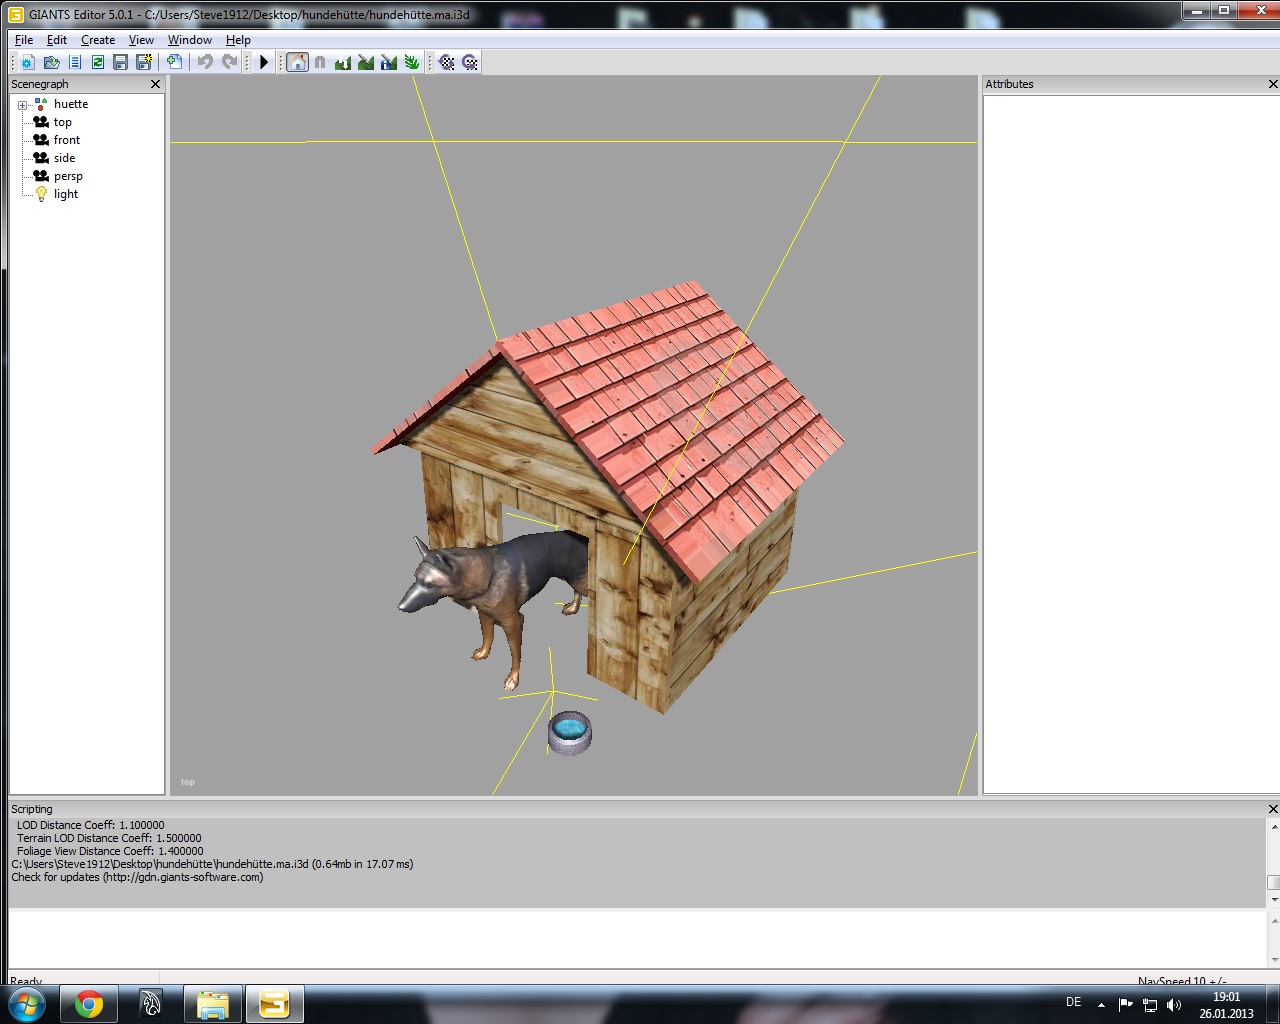The width and height of the screenshot is (1280, 1024).
Task: Close the Scripting panel
Action: (1273, 809)
